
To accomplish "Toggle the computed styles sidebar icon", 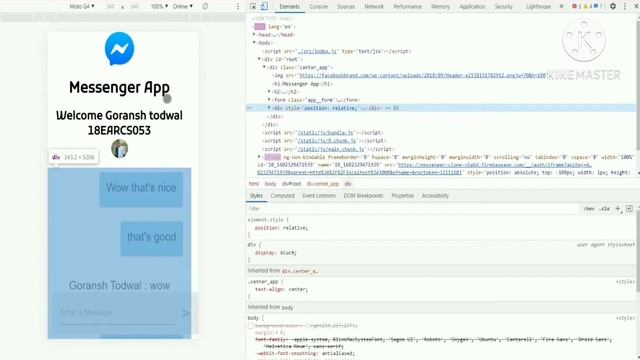I will 629,209.
